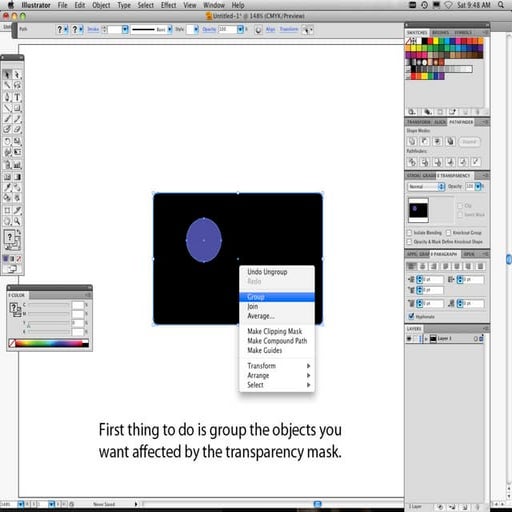The image size is (512, 512).
Task: Toggle the Invert Mask checkbox
Action: (x=460, y=214)
